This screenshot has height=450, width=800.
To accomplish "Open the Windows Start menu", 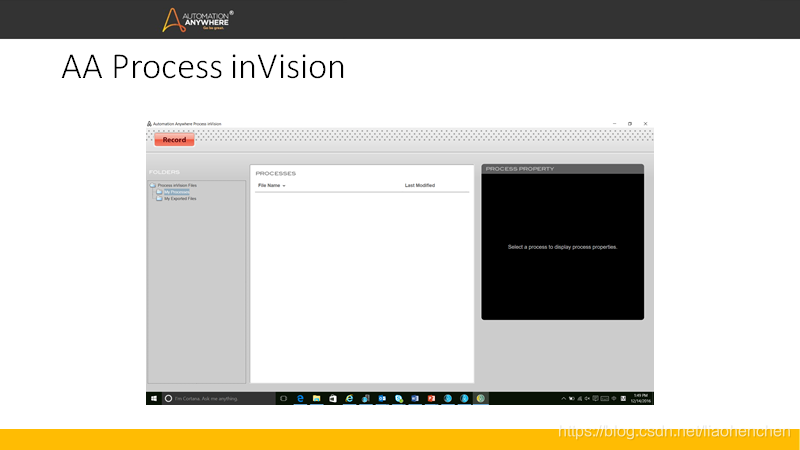I will 154,398.
